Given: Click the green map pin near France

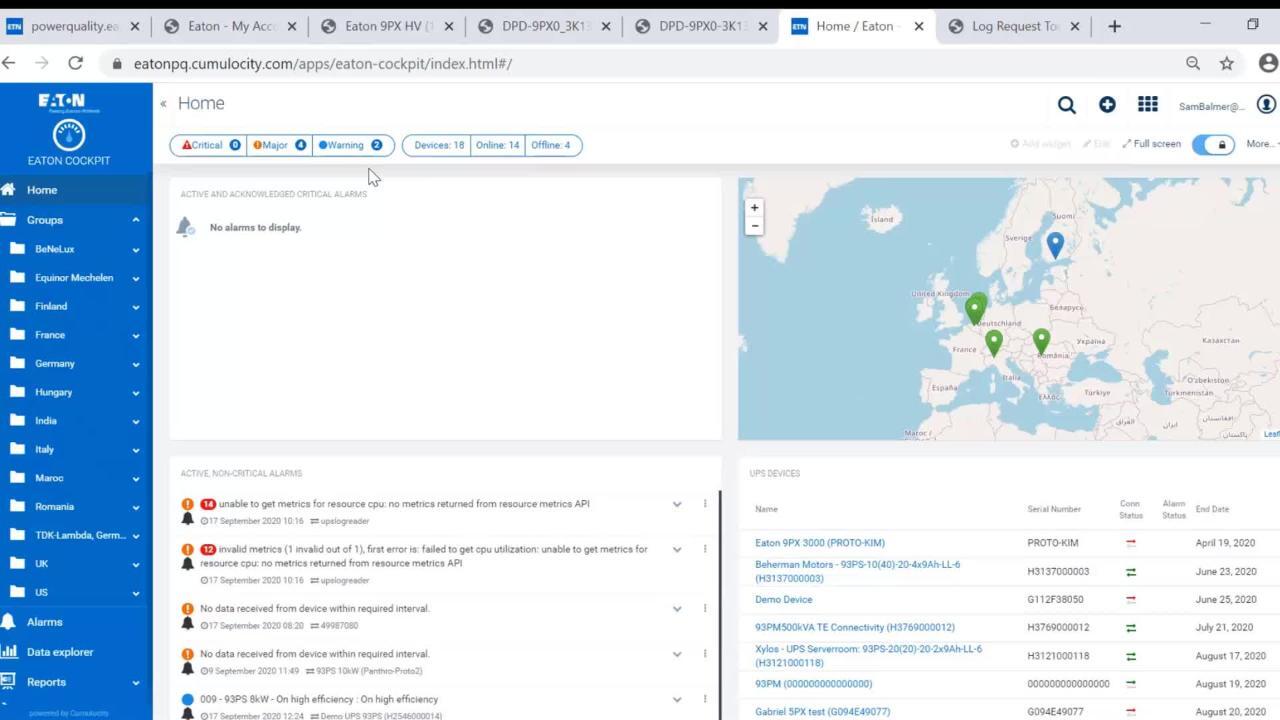Looking at the screenshot, I should [x=993, y=343].
